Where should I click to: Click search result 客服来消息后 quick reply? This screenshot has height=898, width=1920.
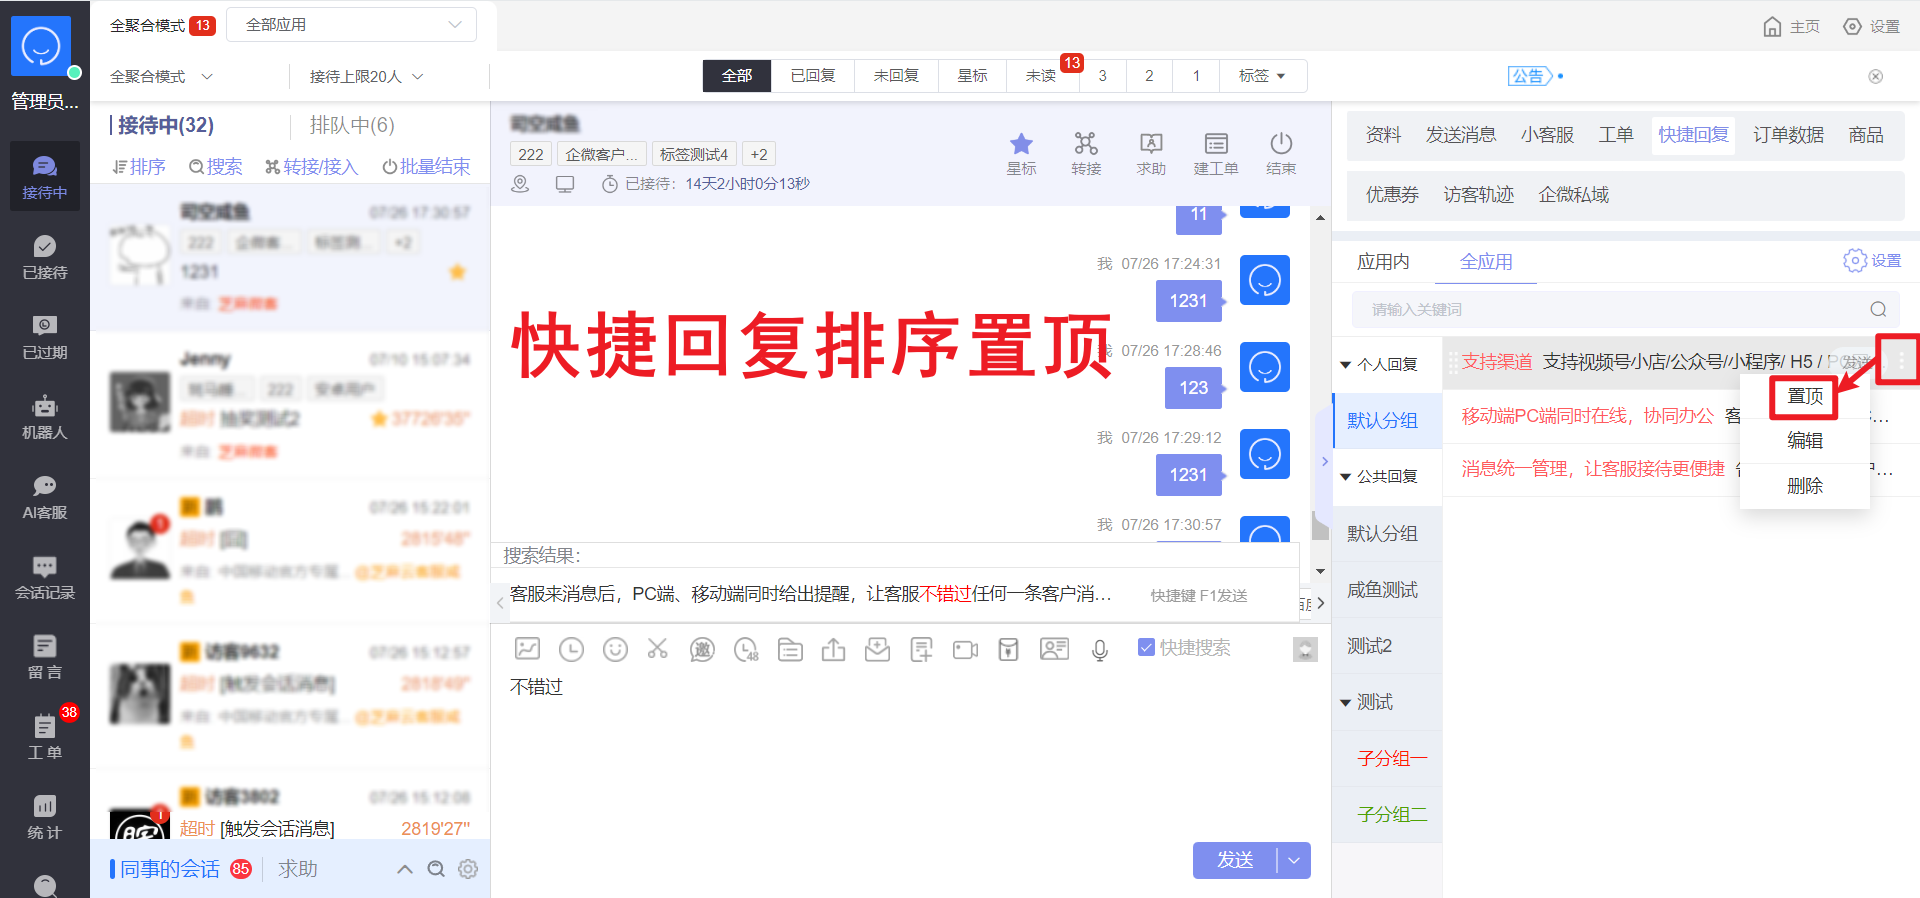[x=810, y=595]
